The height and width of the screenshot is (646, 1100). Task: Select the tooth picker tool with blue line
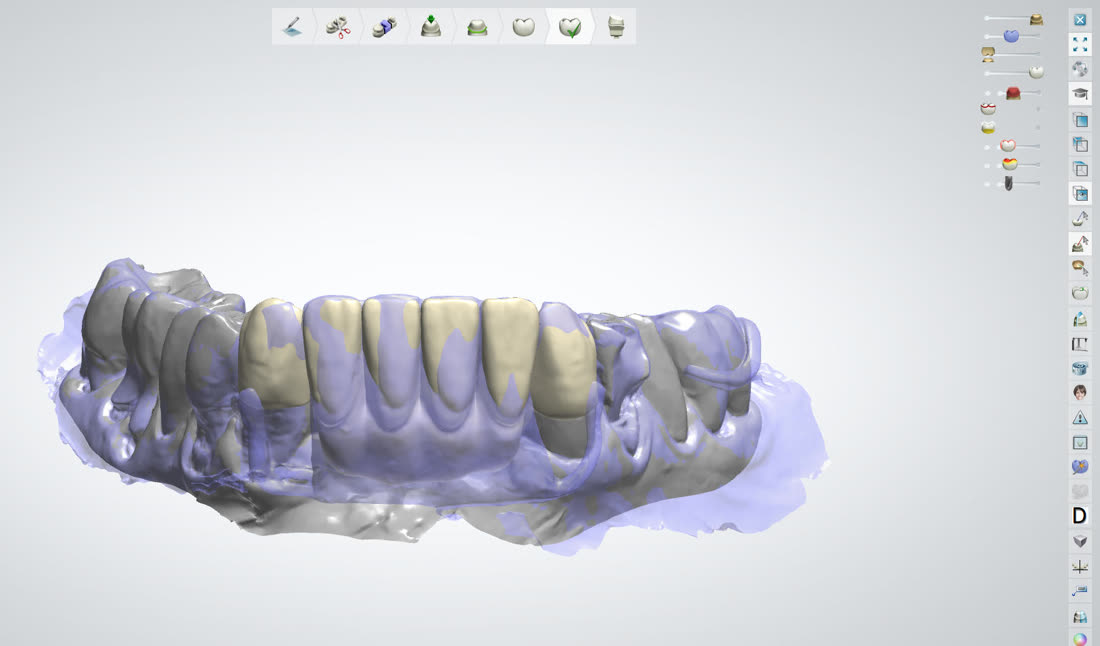[1080, 219]
